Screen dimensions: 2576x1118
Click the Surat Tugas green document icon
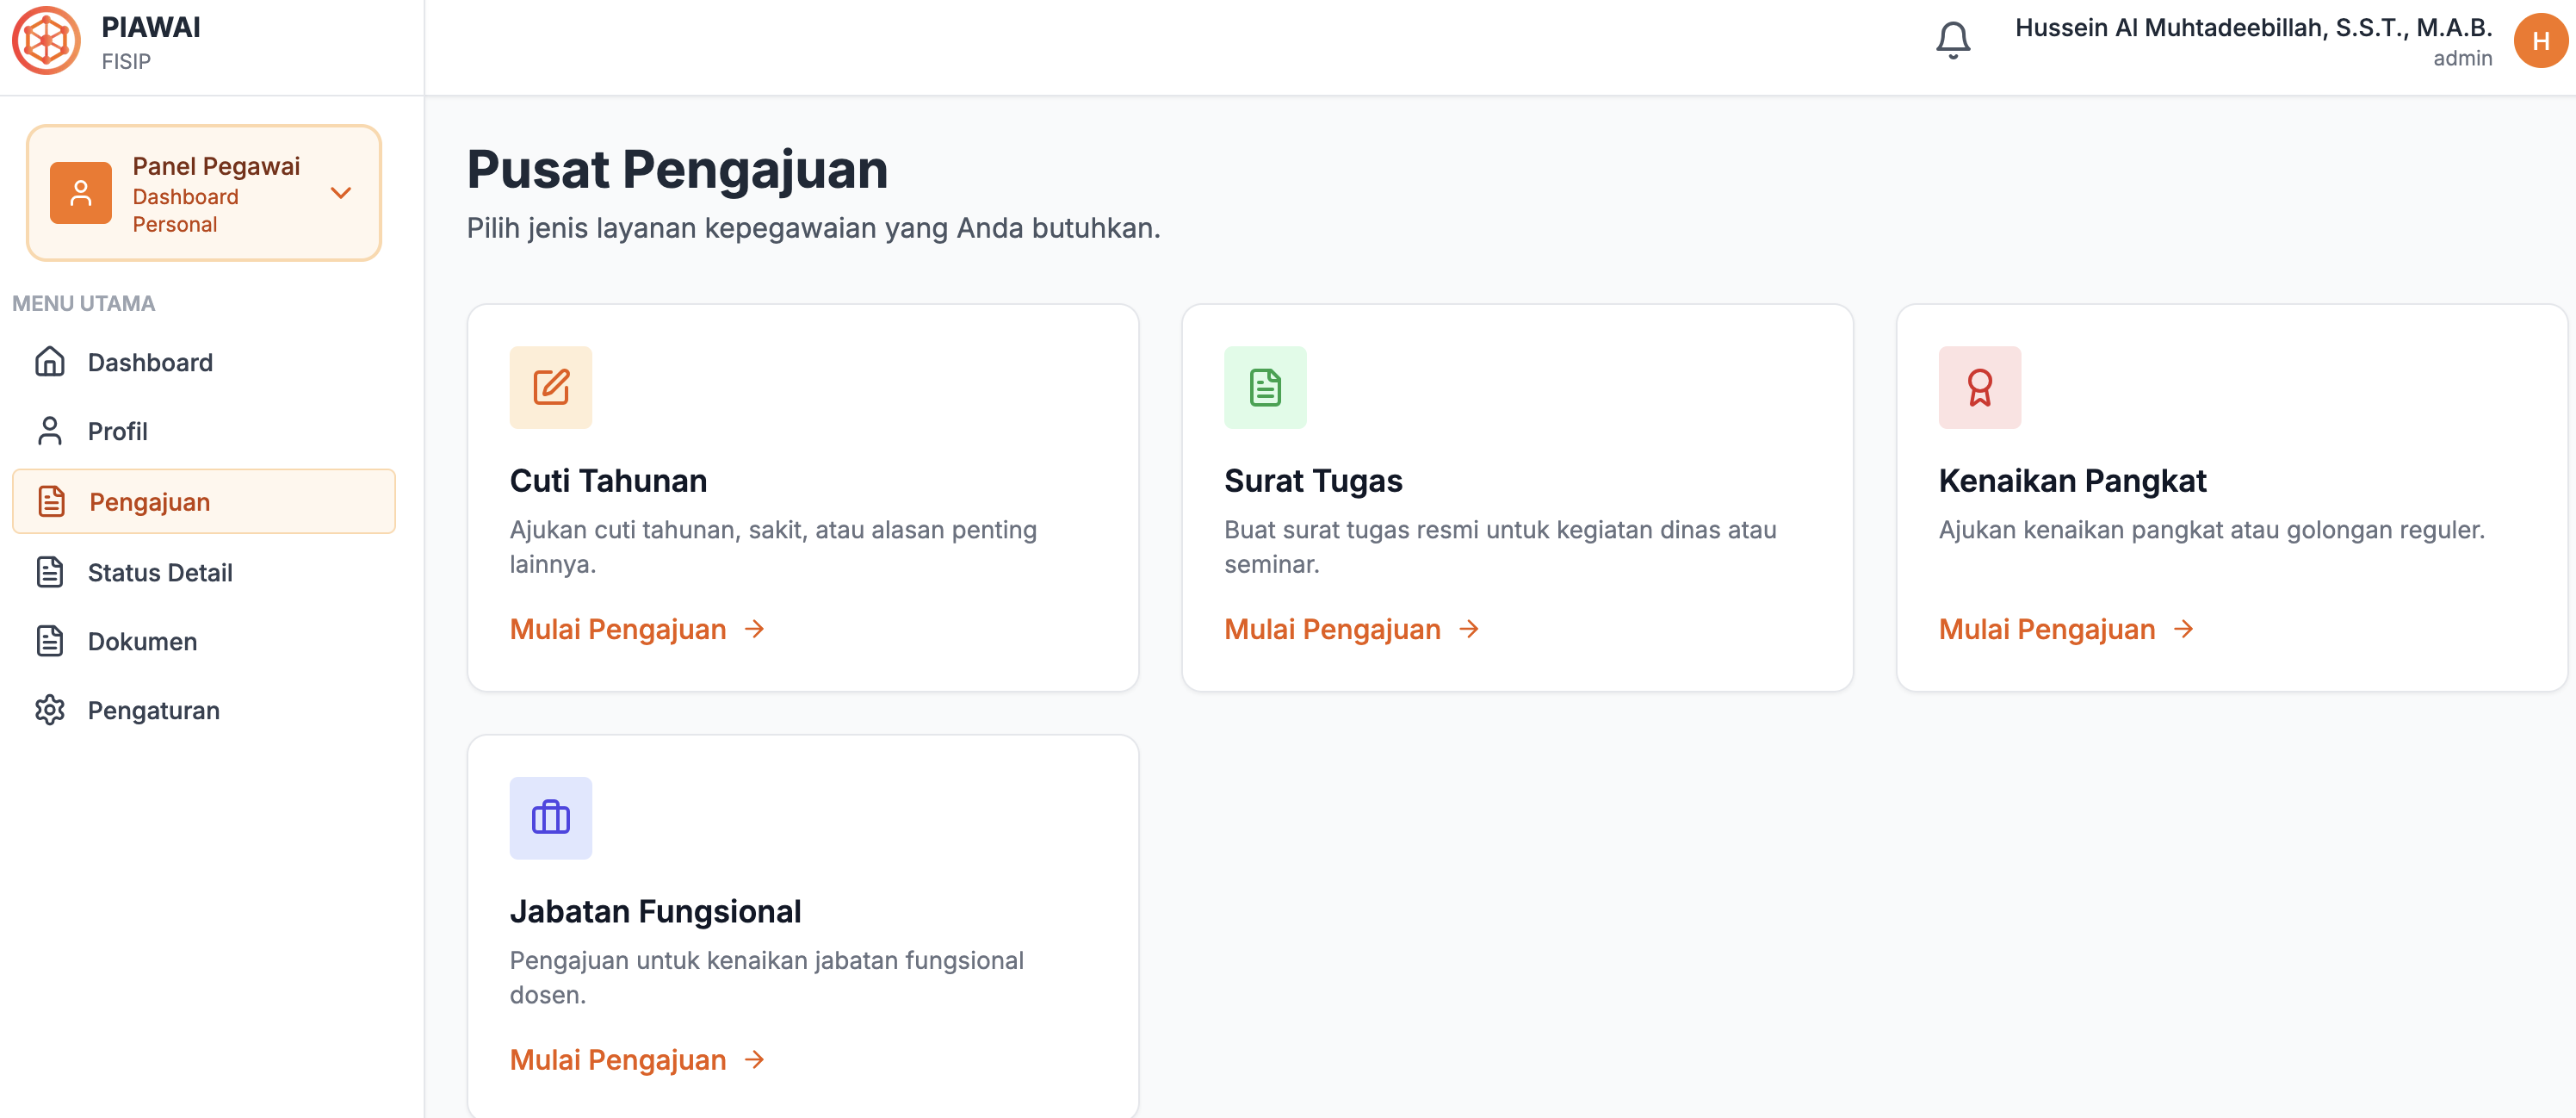pyautogui.click(x=1264, y=387)
